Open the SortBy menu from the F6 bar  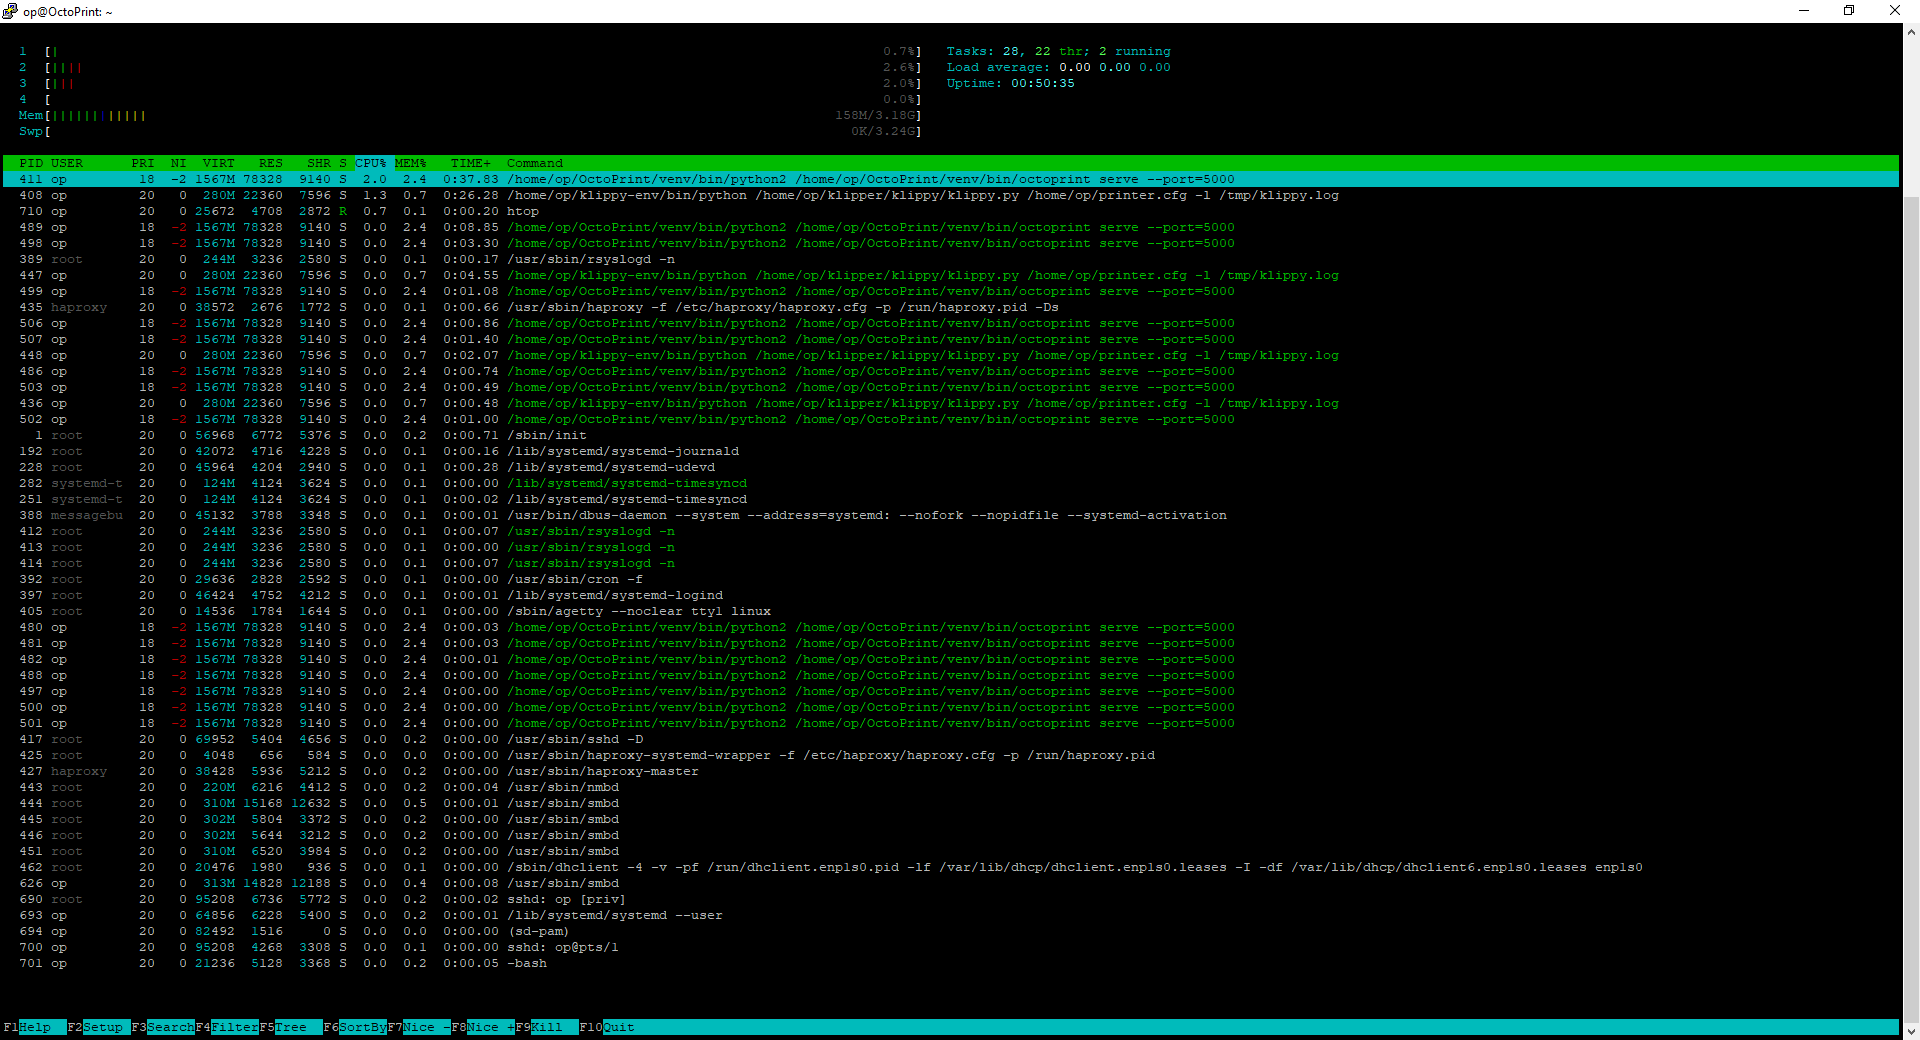(x=363, y=1027)
